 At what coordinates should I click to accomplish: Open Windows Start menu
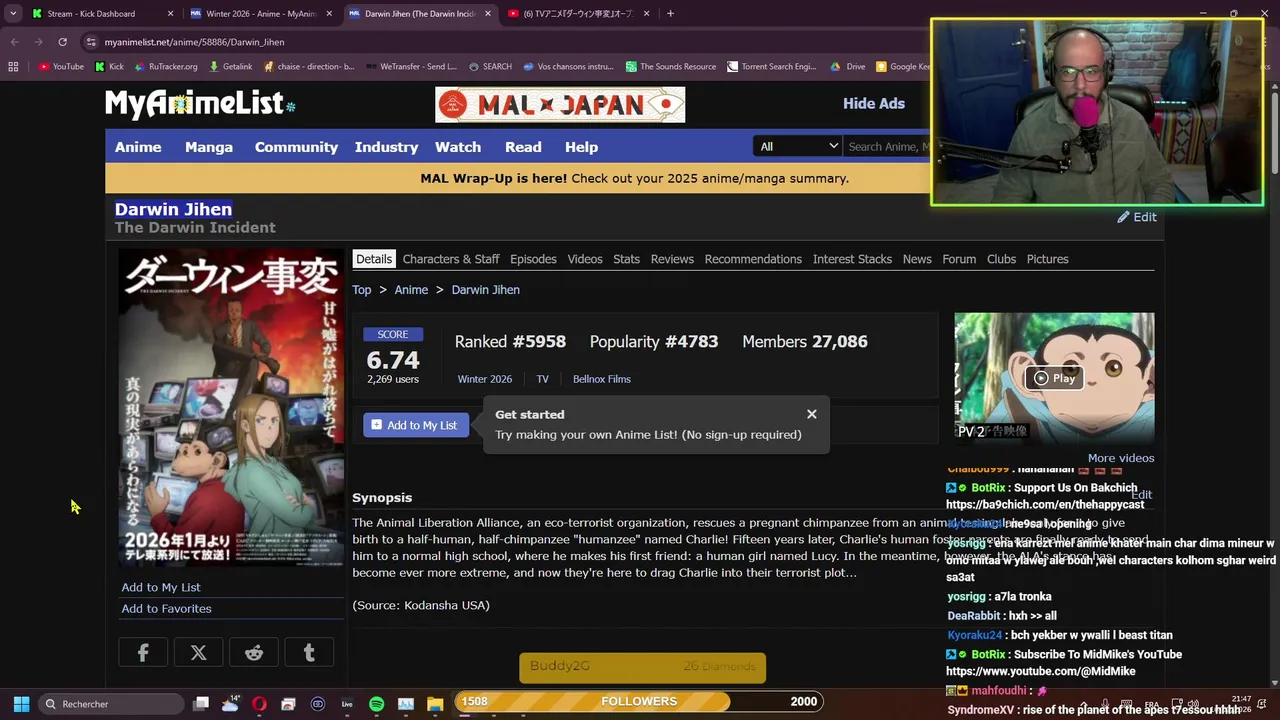[x=21, y=704]
